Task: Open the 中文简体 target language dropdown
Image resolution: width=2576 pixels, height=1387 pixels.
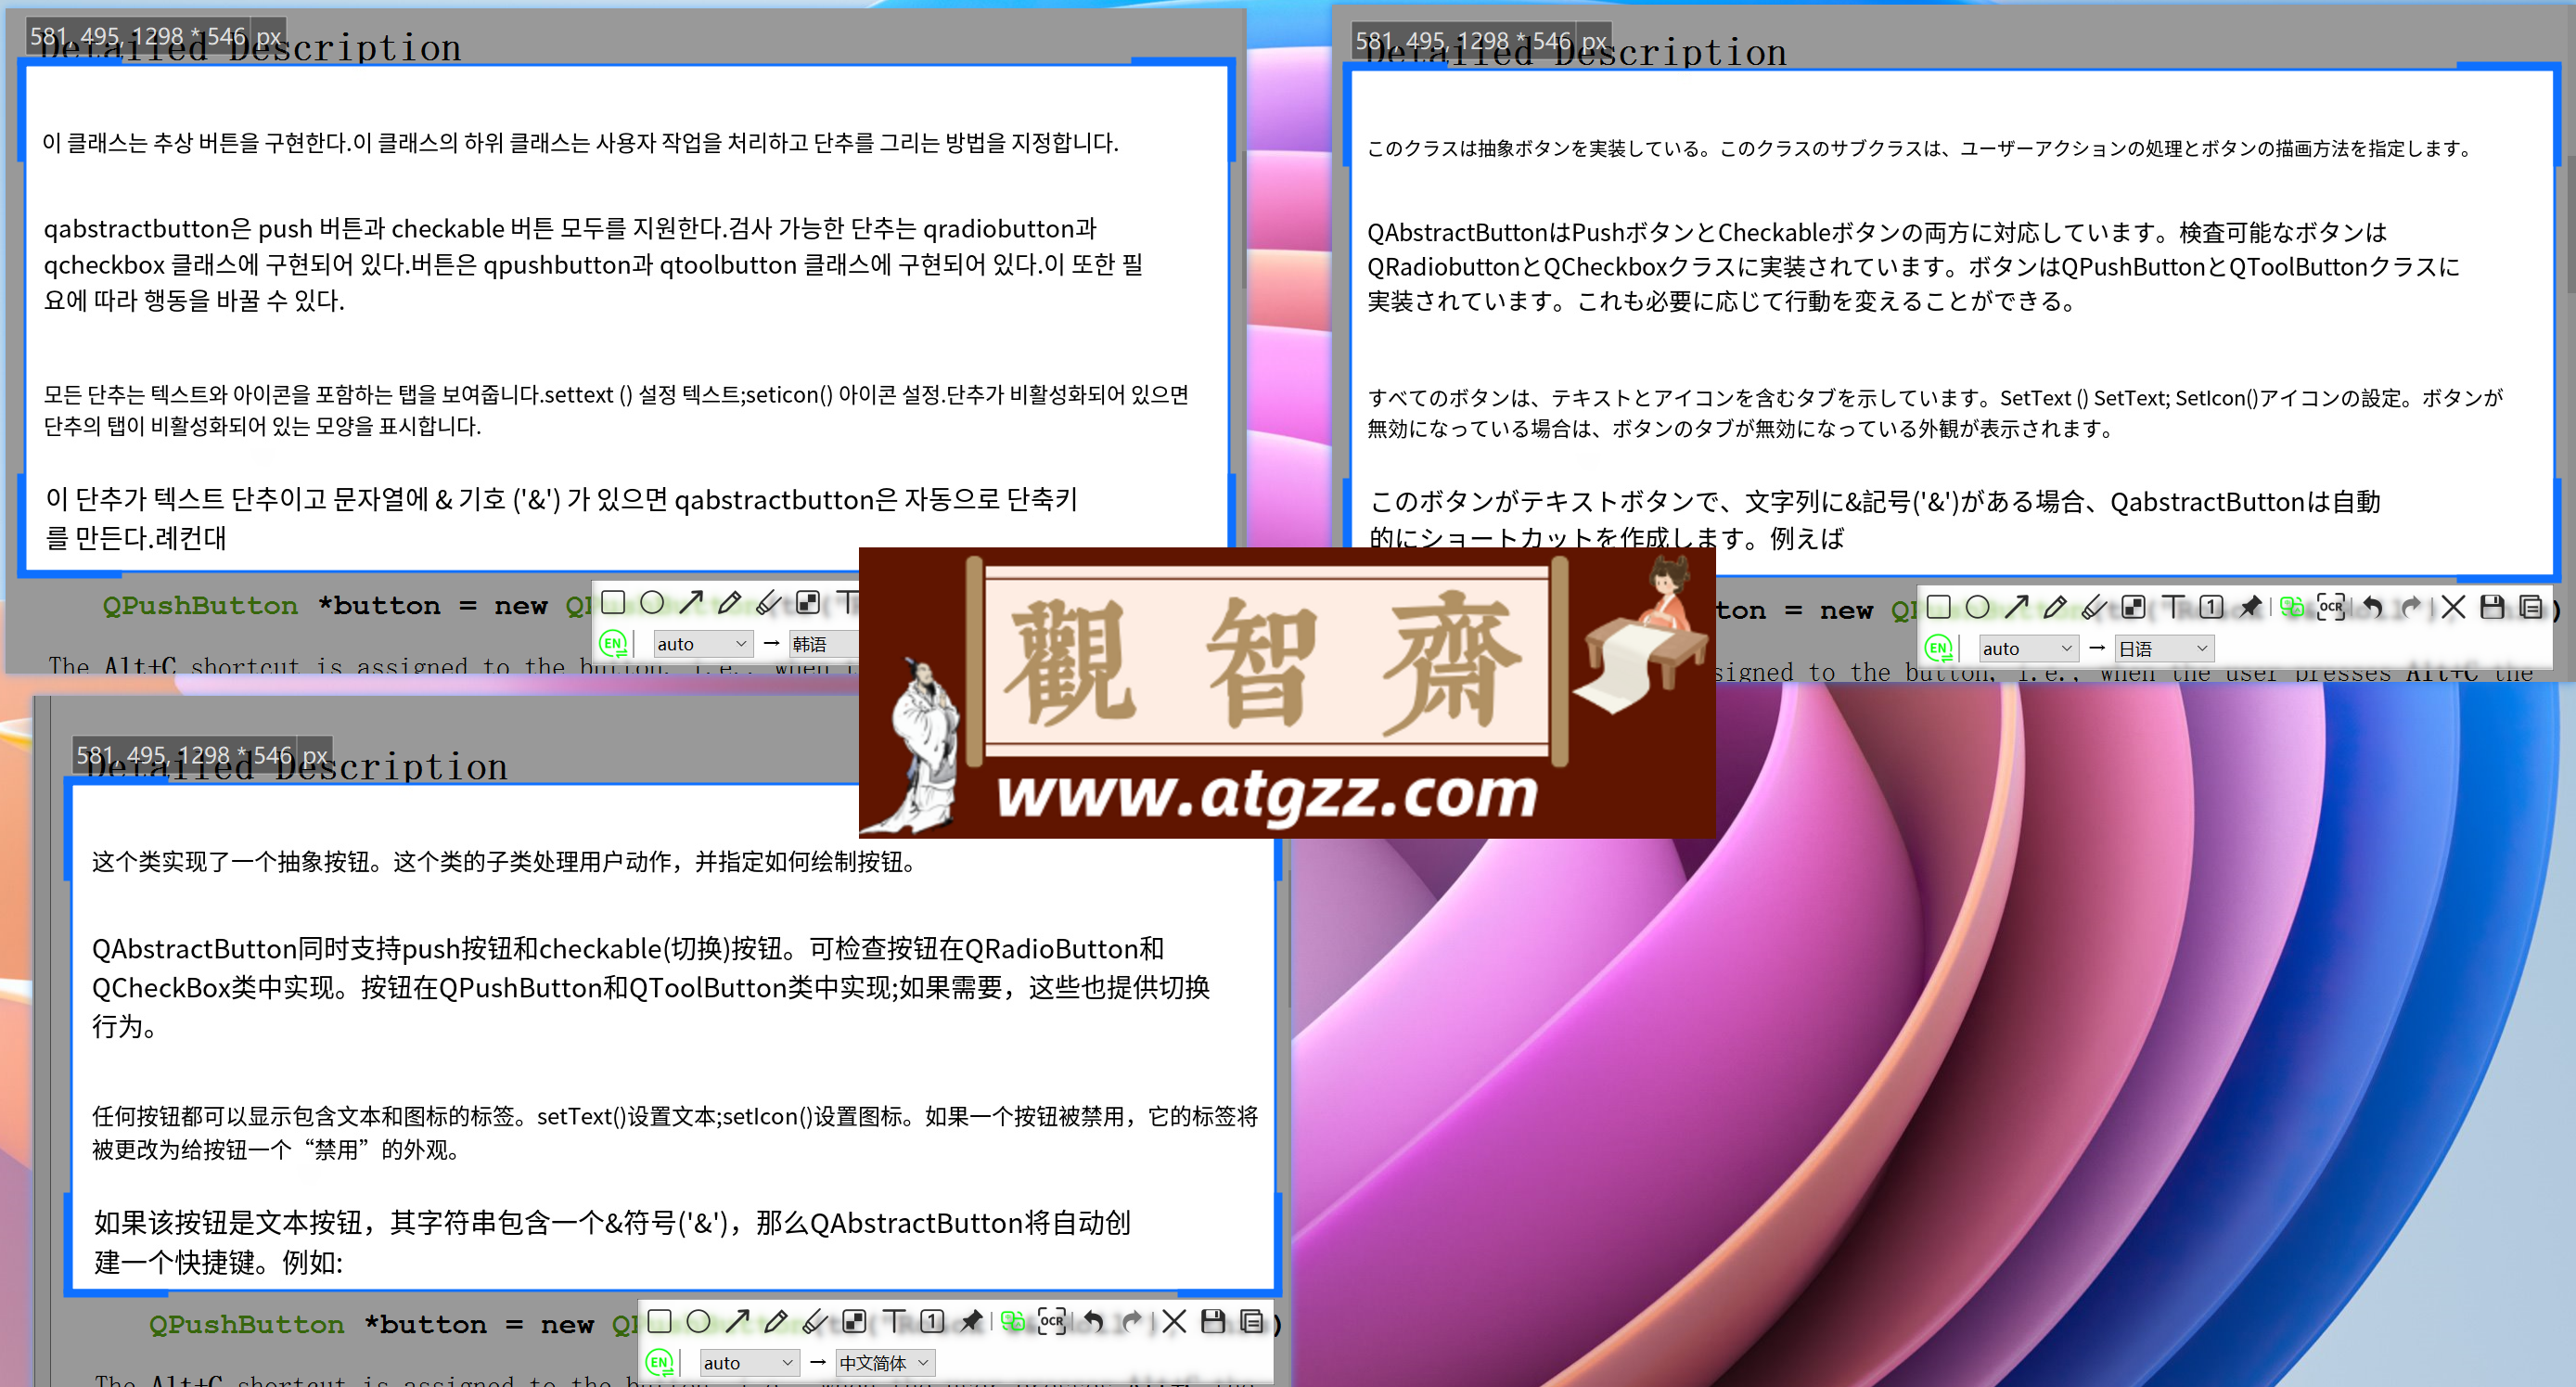Action: click(x=886, y=1362)
